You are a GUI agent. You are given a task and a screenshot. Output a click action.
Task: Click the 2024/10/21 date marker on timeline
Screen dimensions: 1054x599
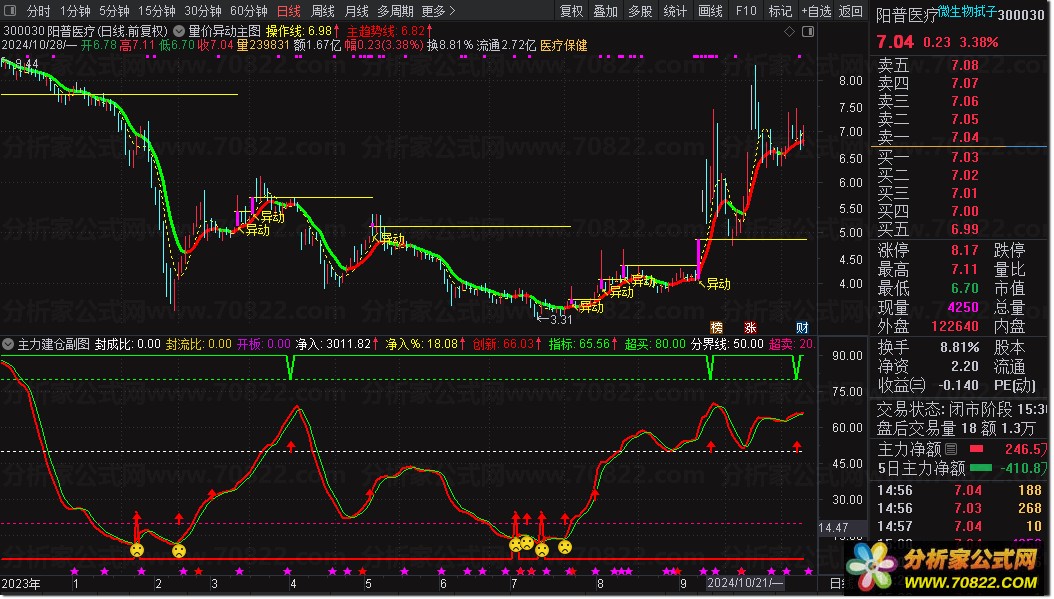(744, 584)
